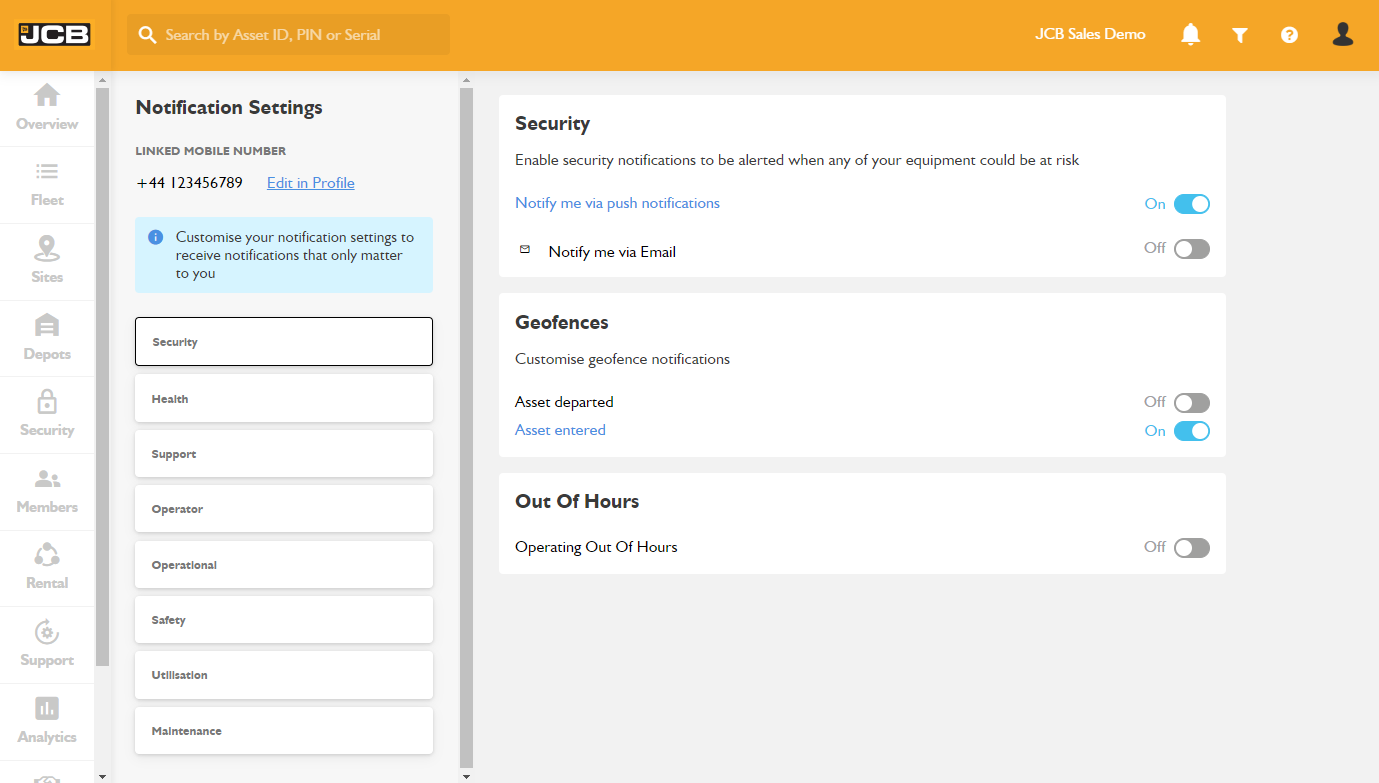The image size is (1379, 783).
Task: Click the sidebar scrollbar down arrow
Action: pyautogui.click(x=102, y=776)
